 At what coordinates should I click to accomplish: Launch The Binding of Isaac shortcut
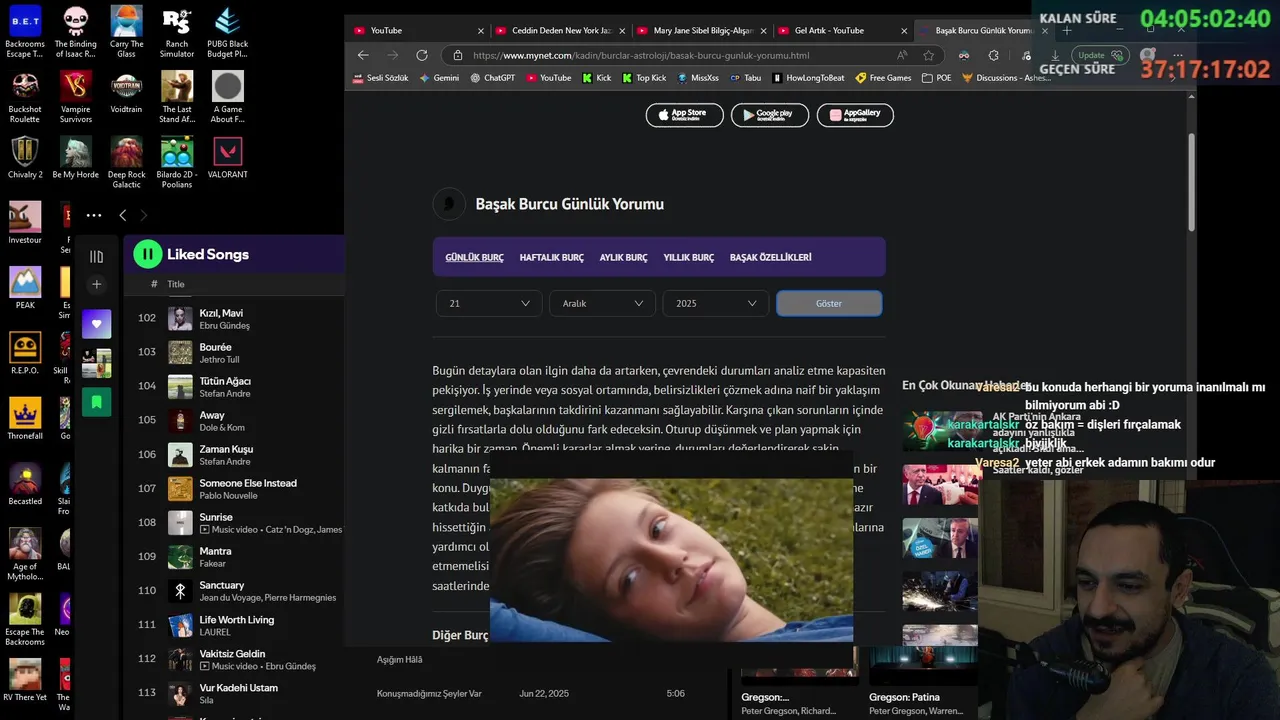tap(76, 32)
